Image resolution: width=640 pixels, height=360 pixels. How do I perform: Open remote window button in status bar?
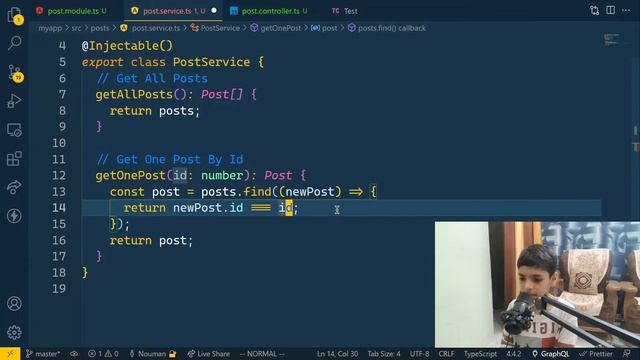tap(10, 354)
